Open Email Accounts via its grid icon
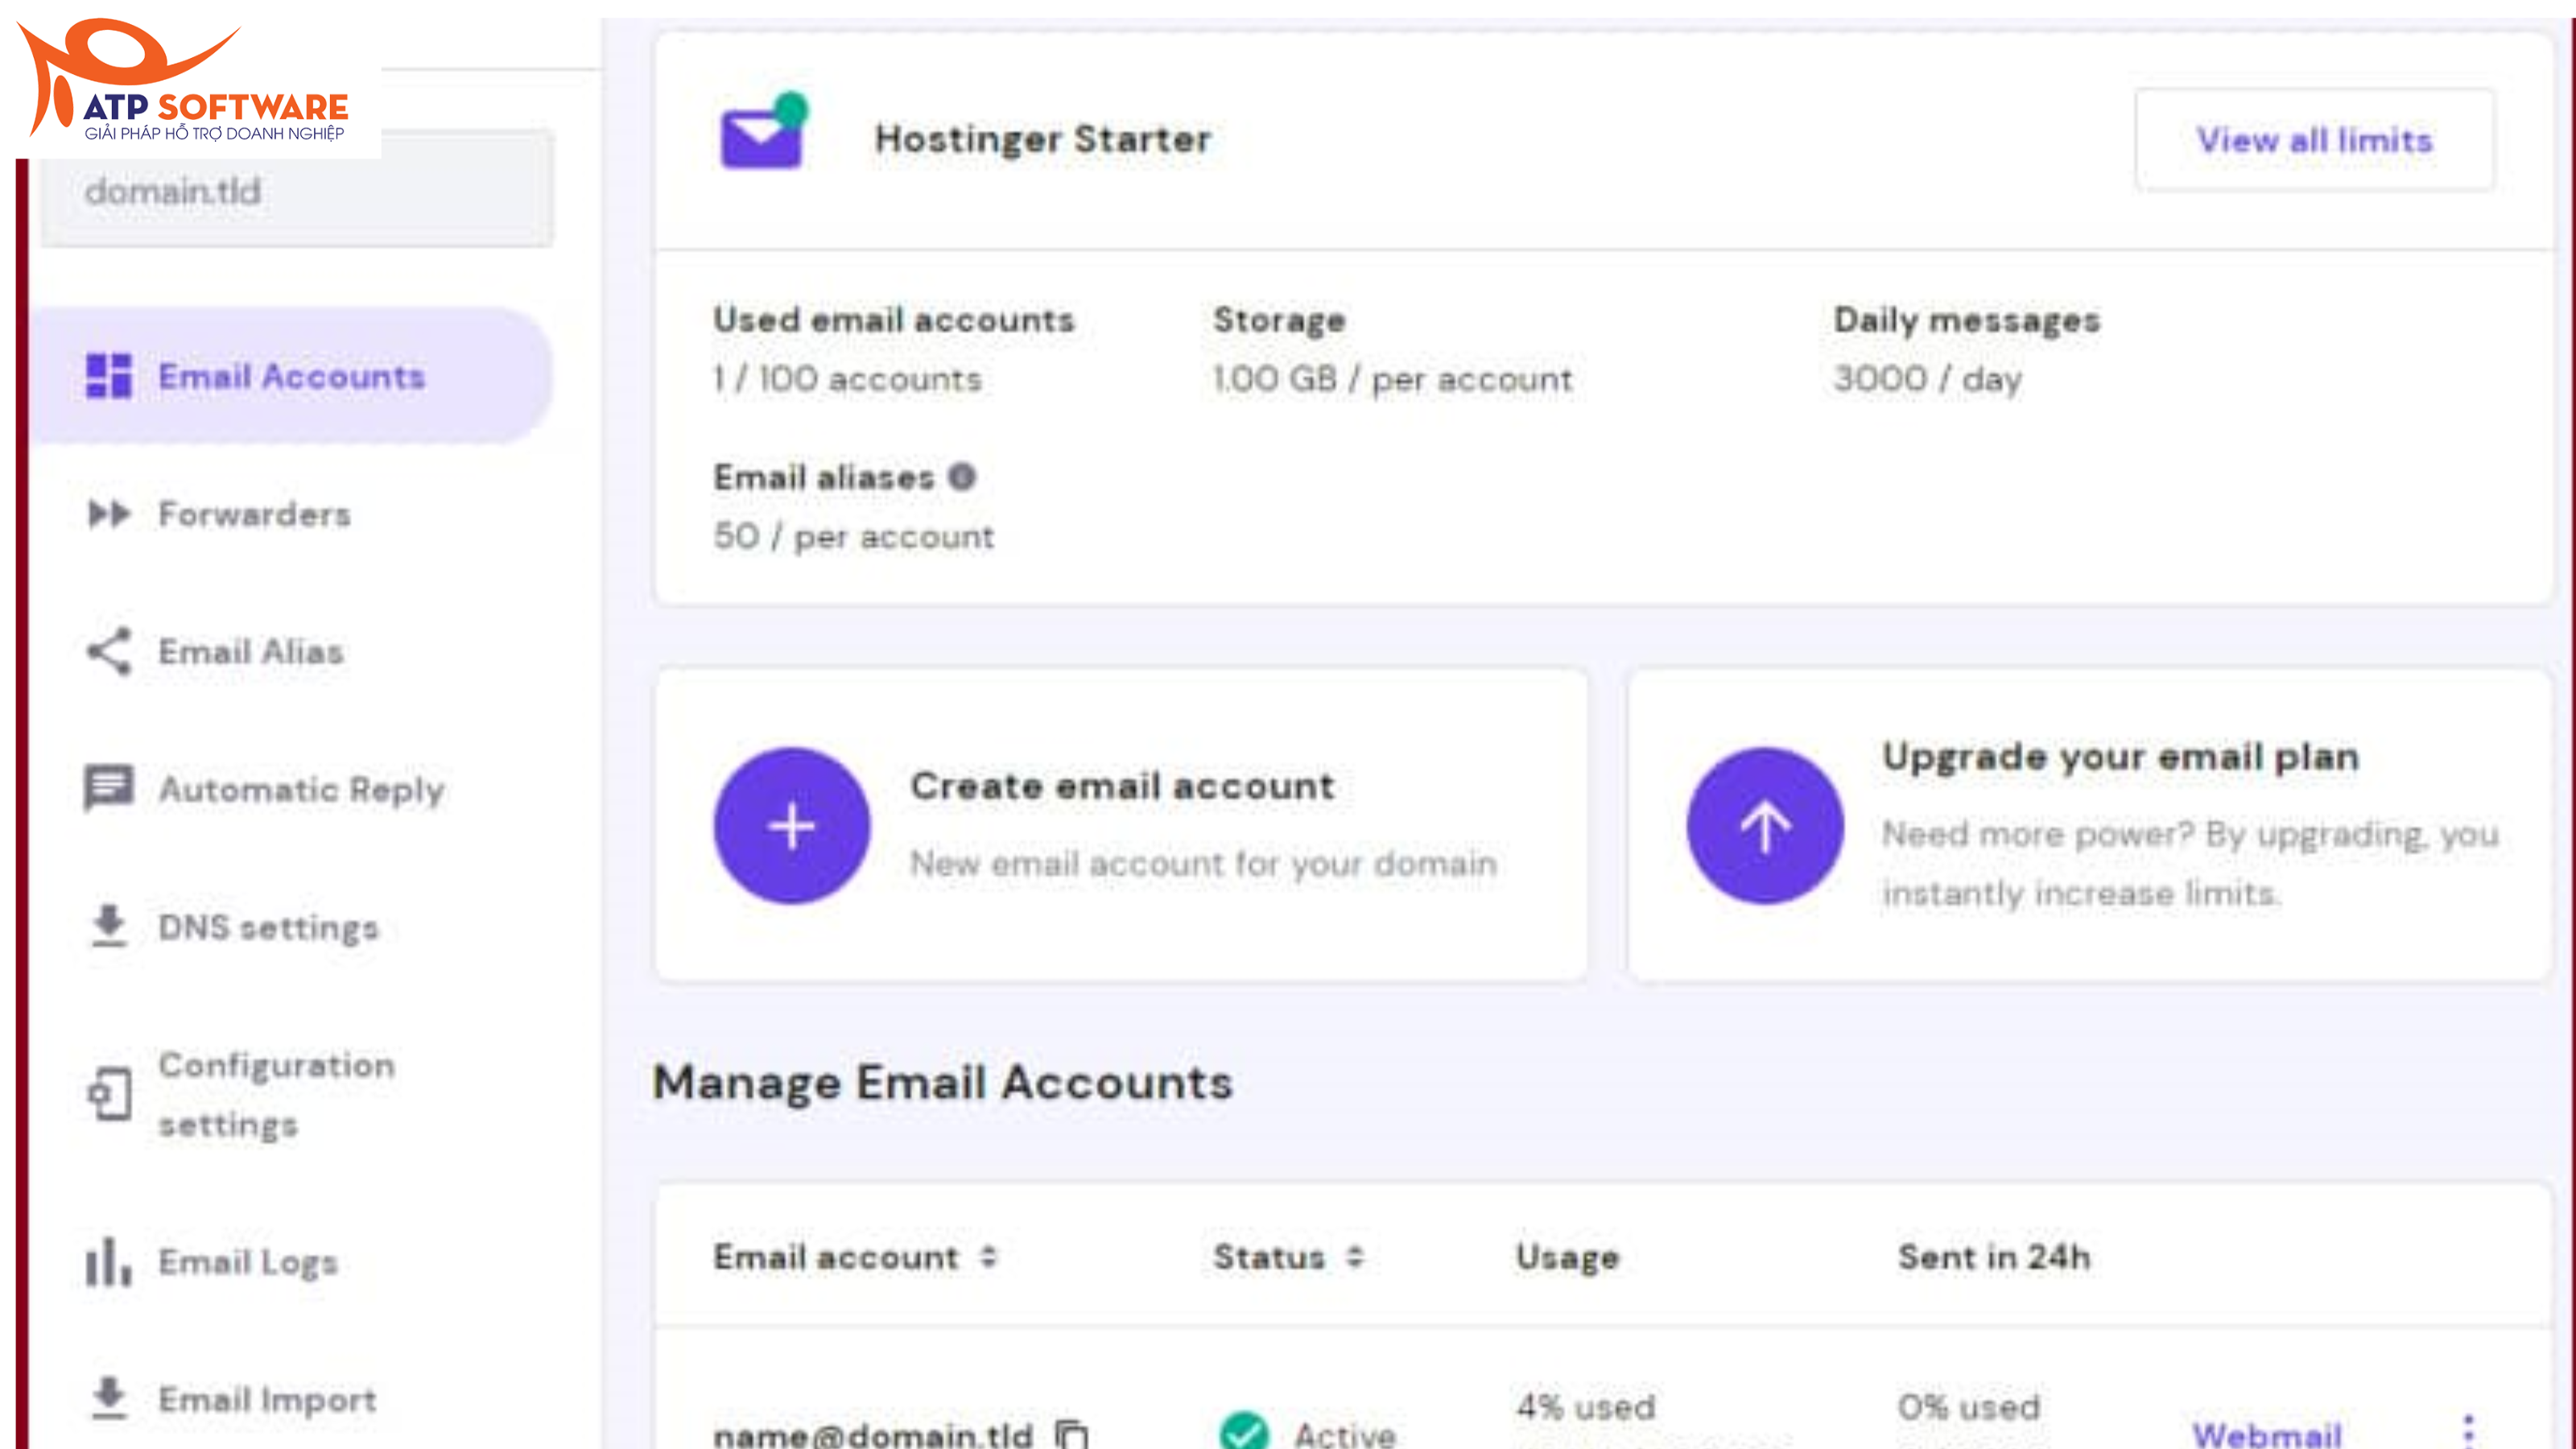This screenshot has height=1449, width=2576. (x=110, y=376)
